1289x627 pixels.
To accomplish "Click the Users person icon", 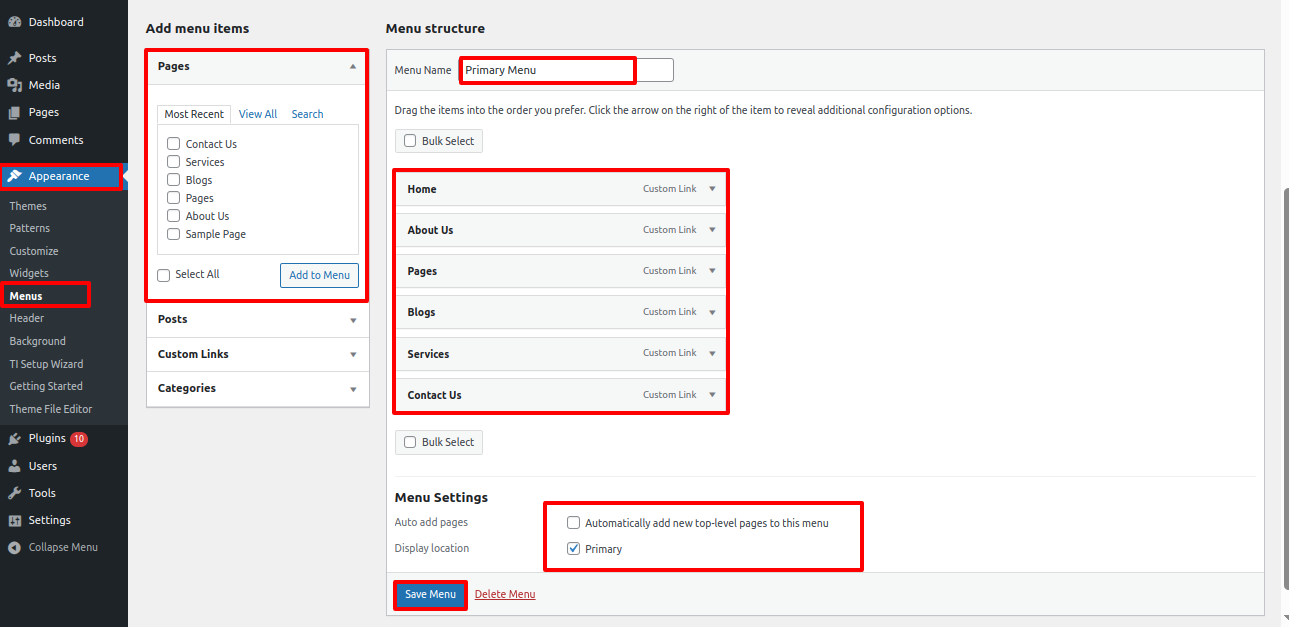I will click(x=15, y=466).
